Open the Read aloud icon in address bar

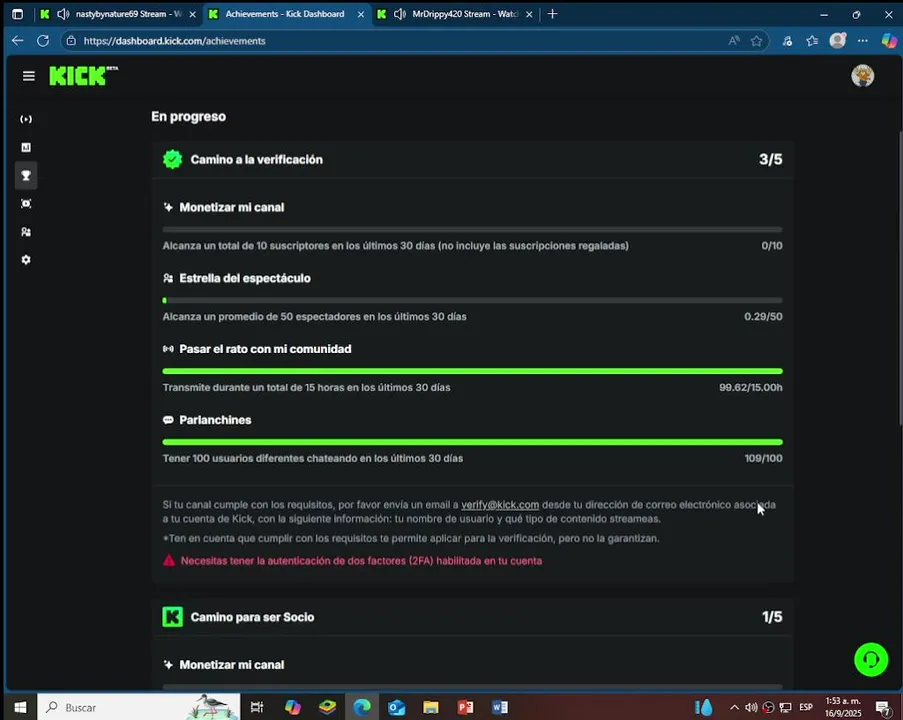(733, 41)
